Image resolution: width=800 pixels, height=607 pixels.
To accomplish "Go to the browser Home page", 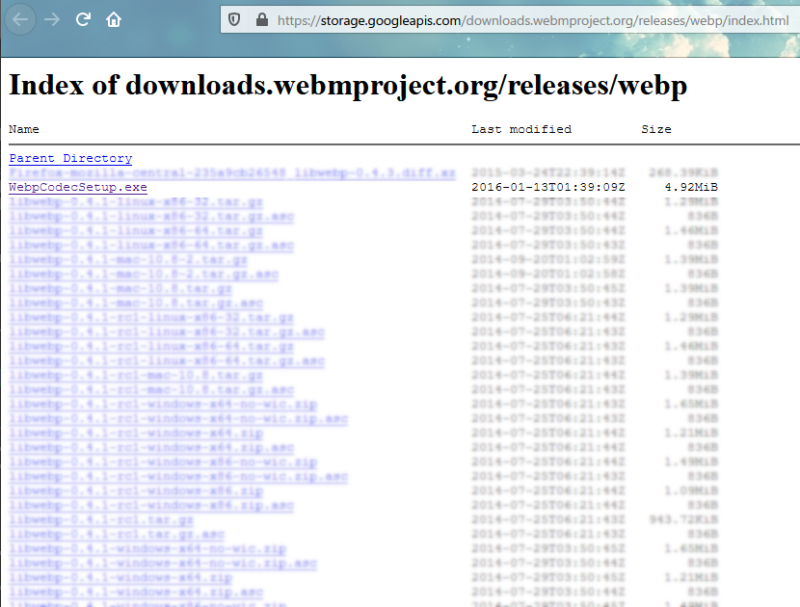I will [114, 19].
